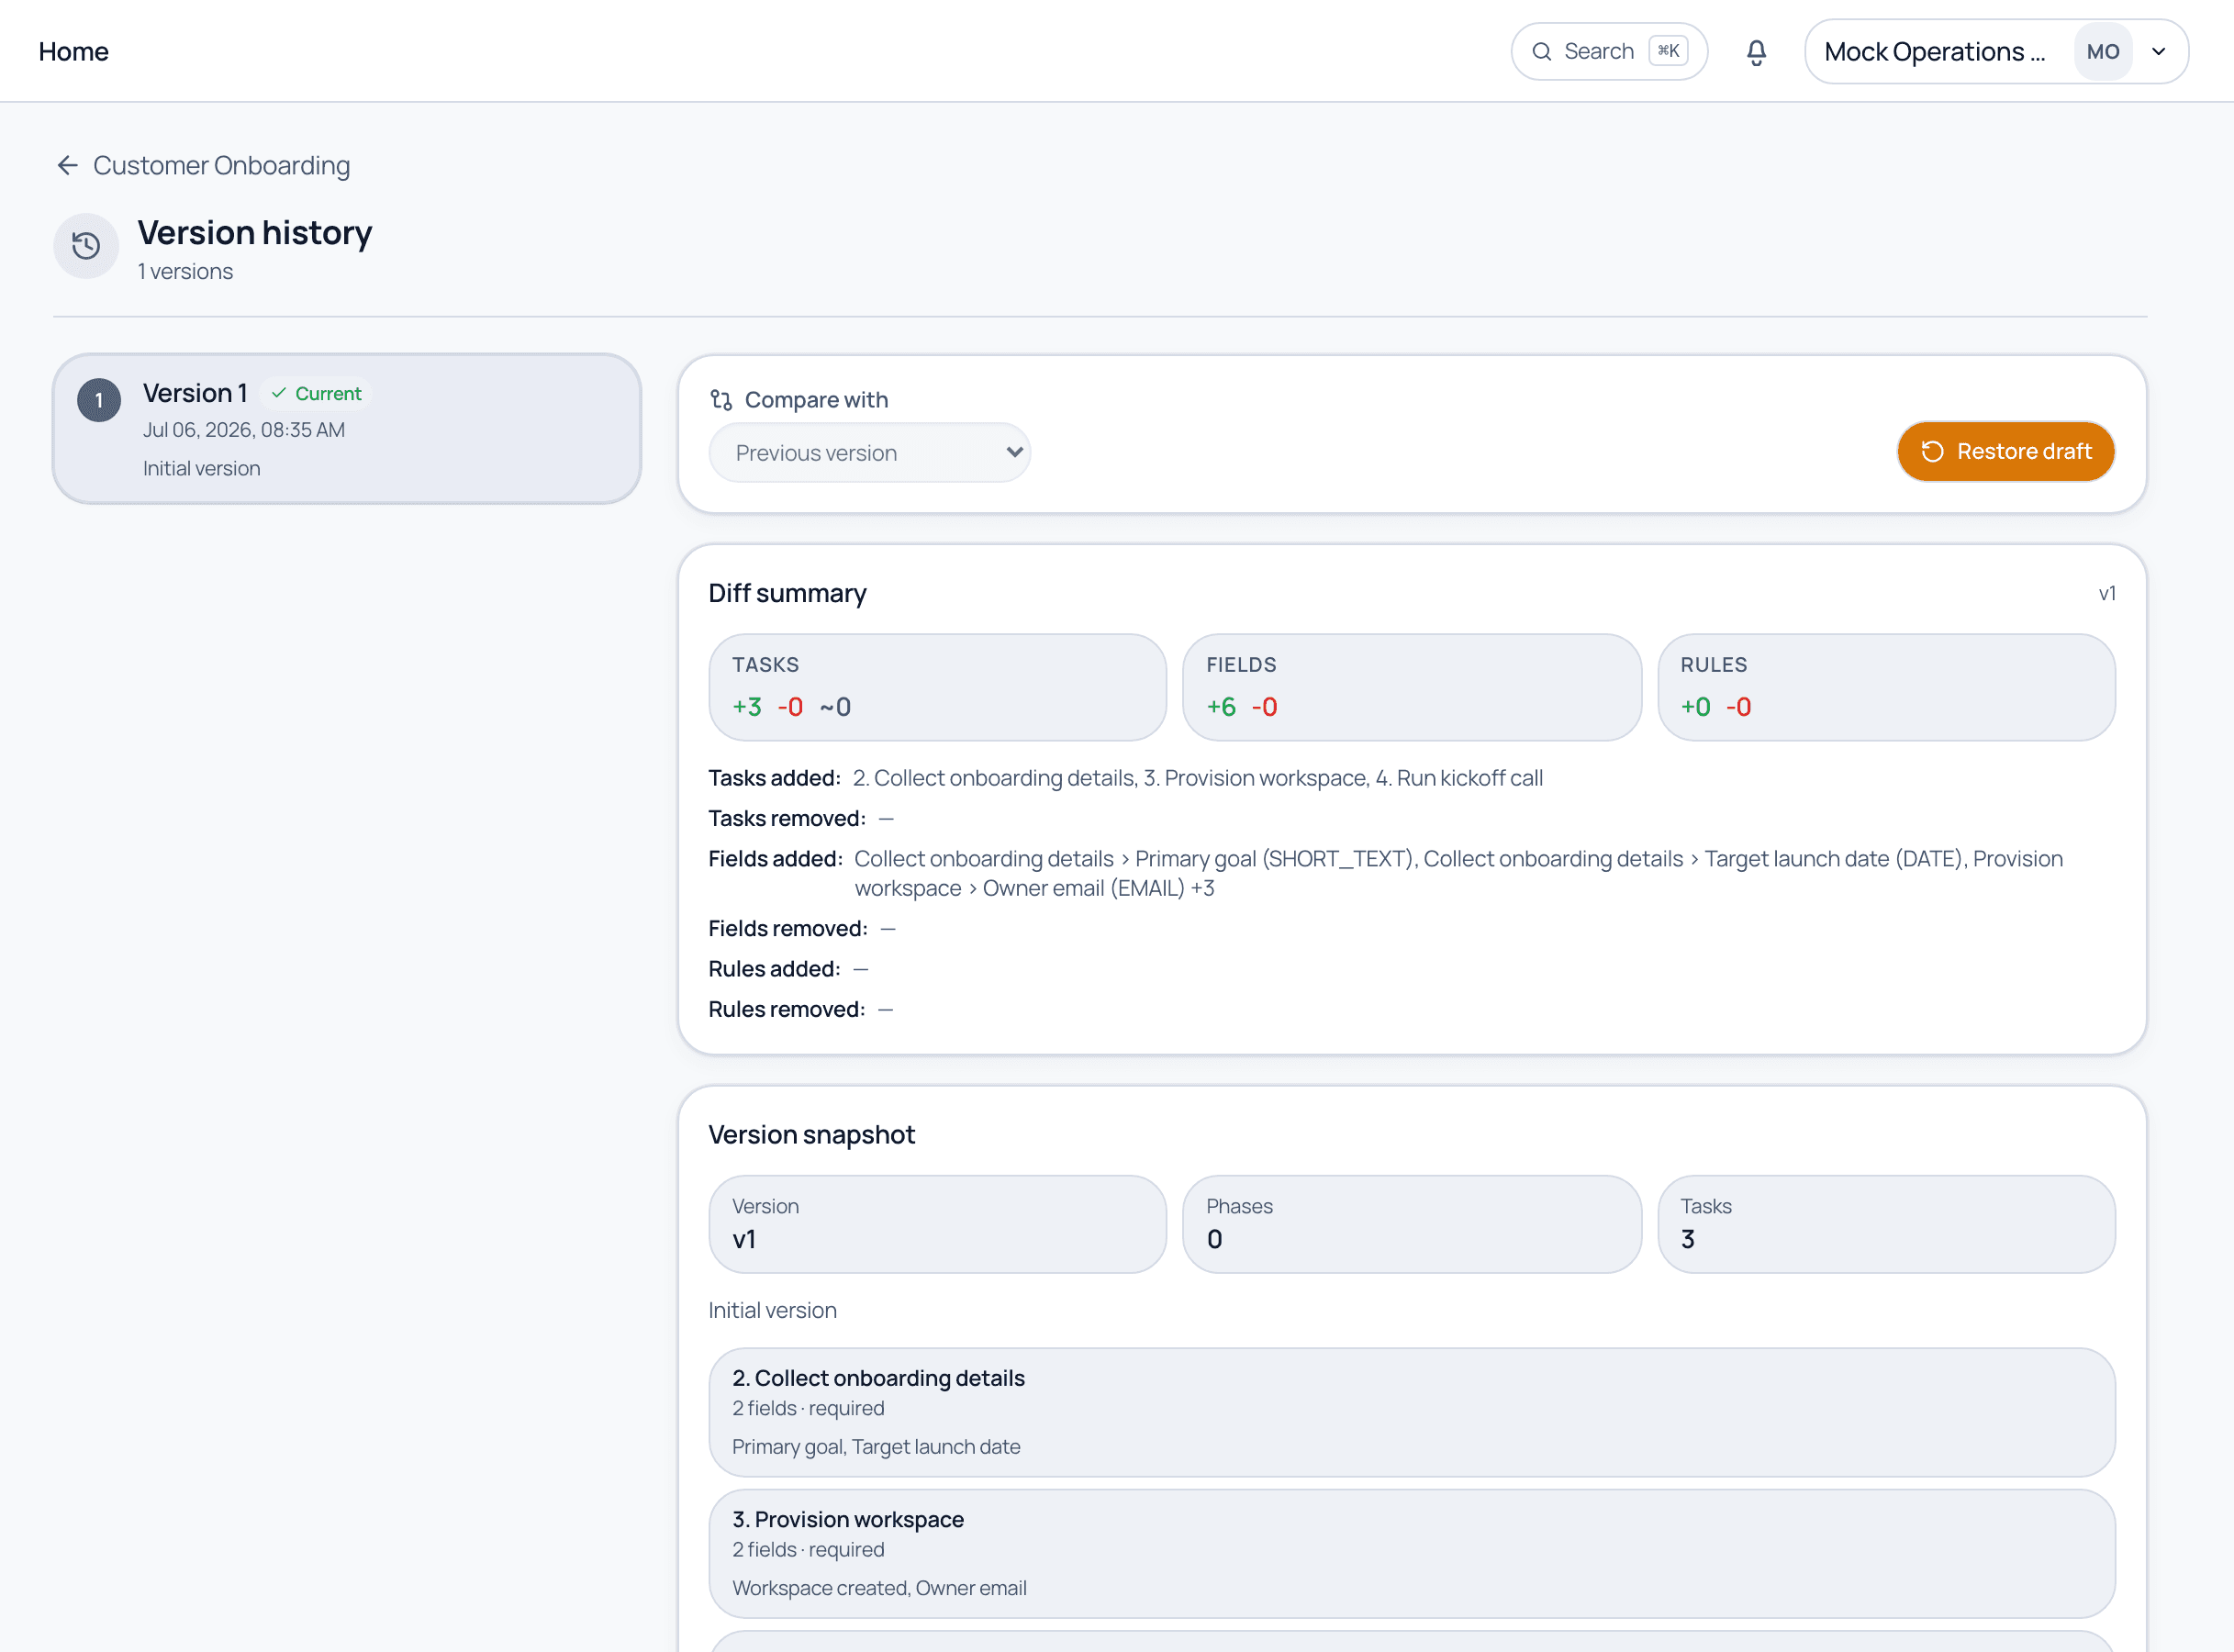Click the 'Rules removed:' label
This screenshot has width=2234, height=1652.
point(787,1010)
